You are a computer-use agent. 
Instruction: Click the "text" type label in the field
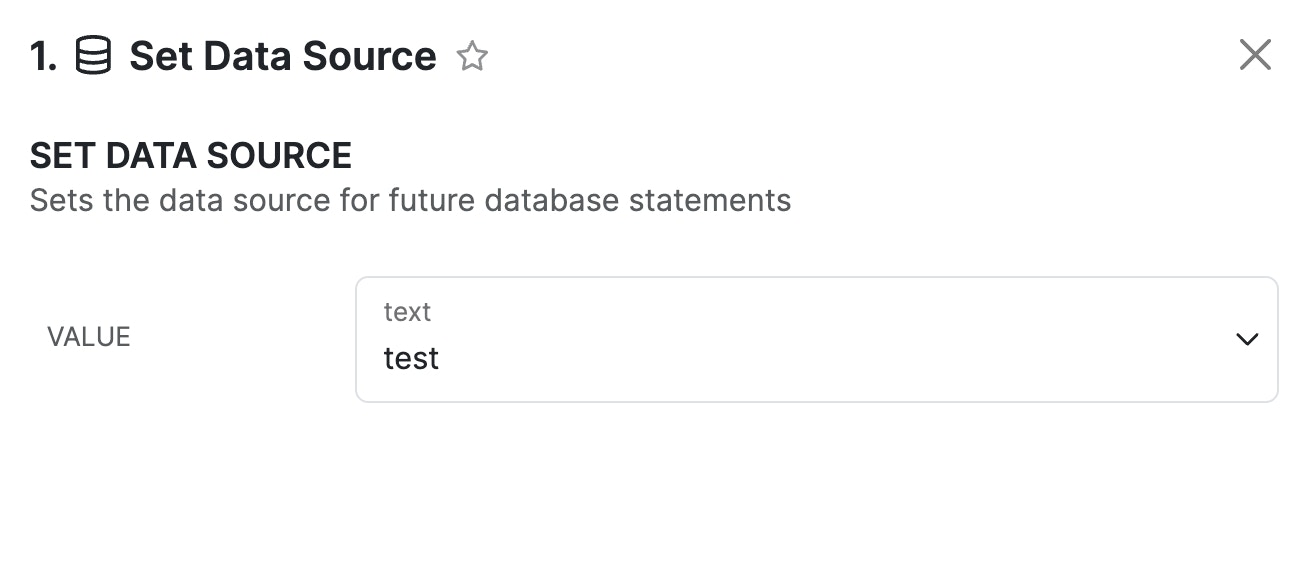click(x=407, y=312)
